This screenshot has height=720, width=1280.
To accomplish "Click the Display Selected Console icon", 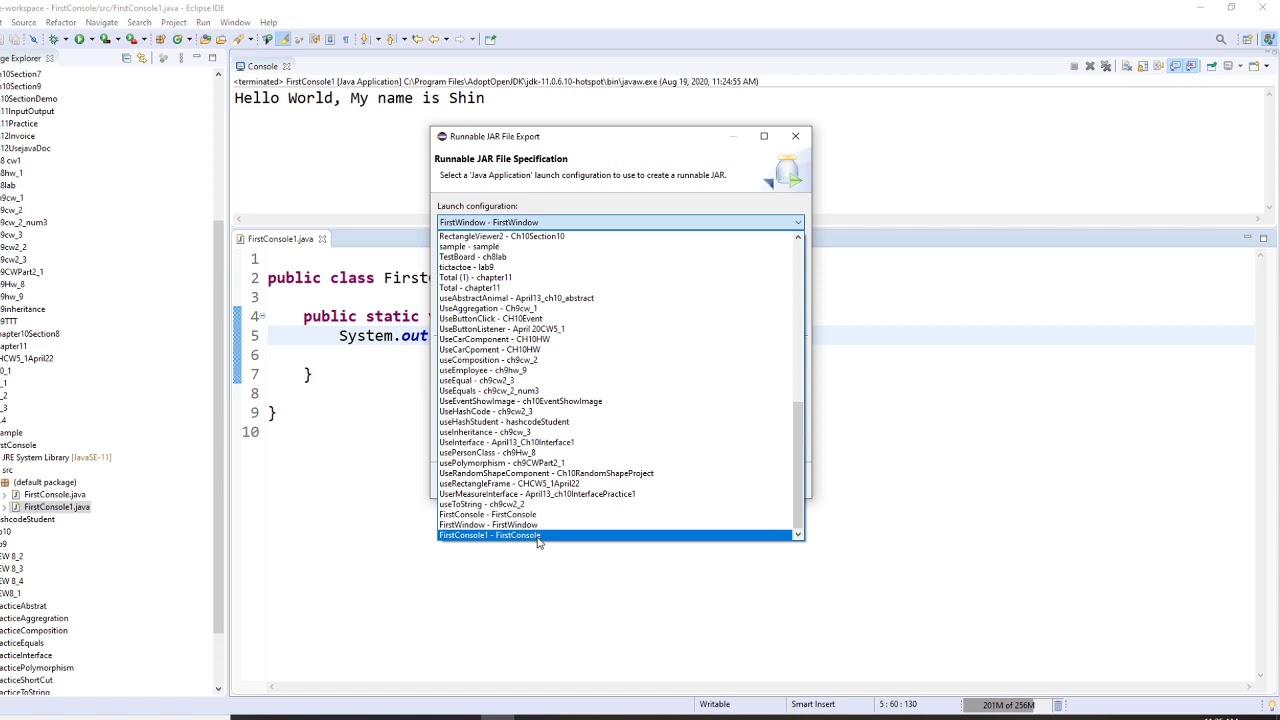I will click(1228, 66).
